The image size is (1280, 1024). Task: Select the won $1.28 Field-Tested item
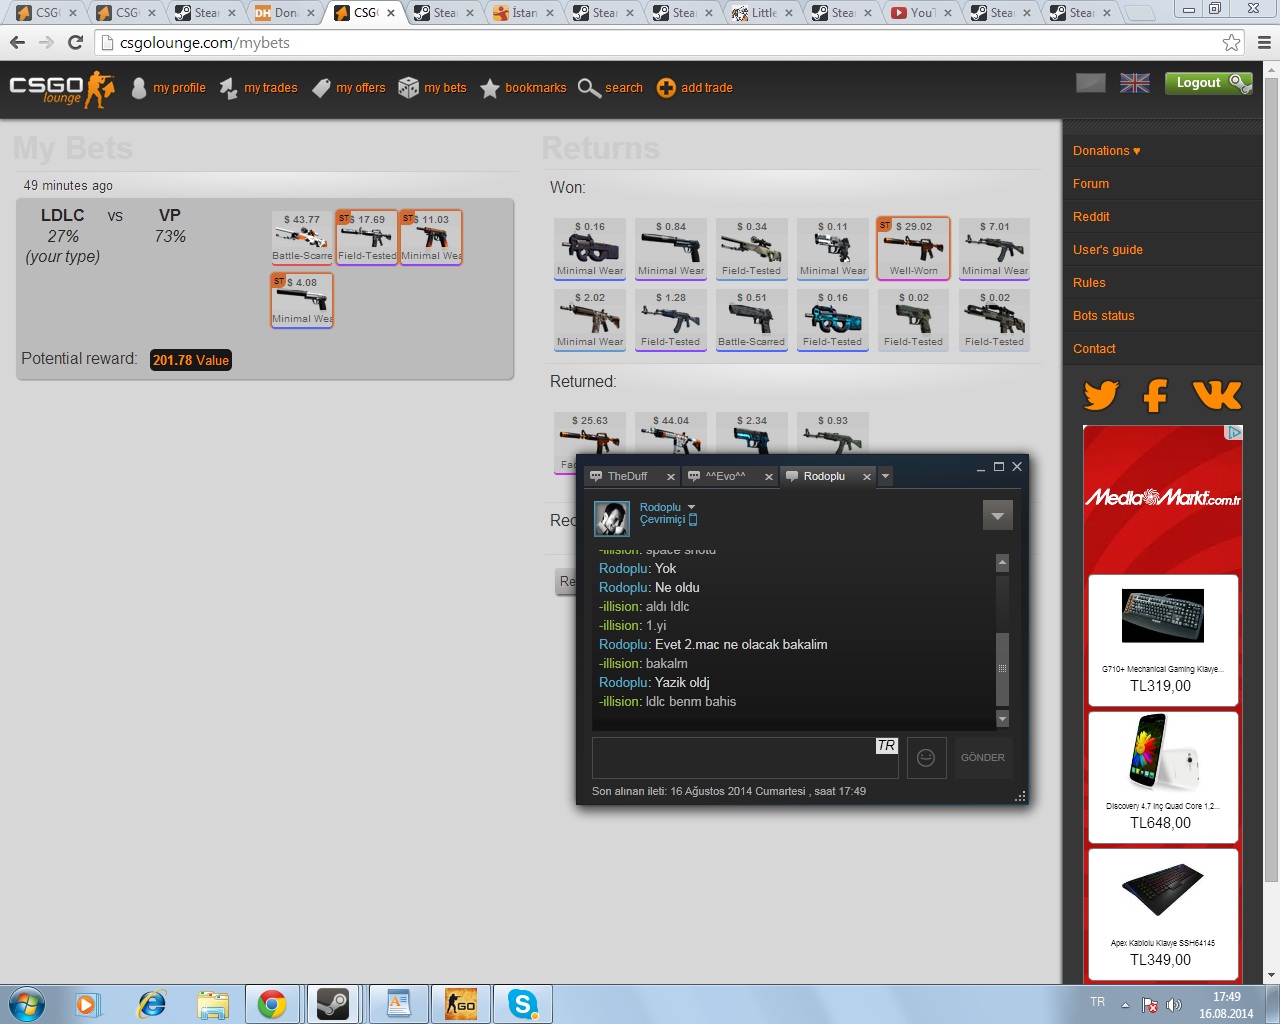click(x=671, y=319)
